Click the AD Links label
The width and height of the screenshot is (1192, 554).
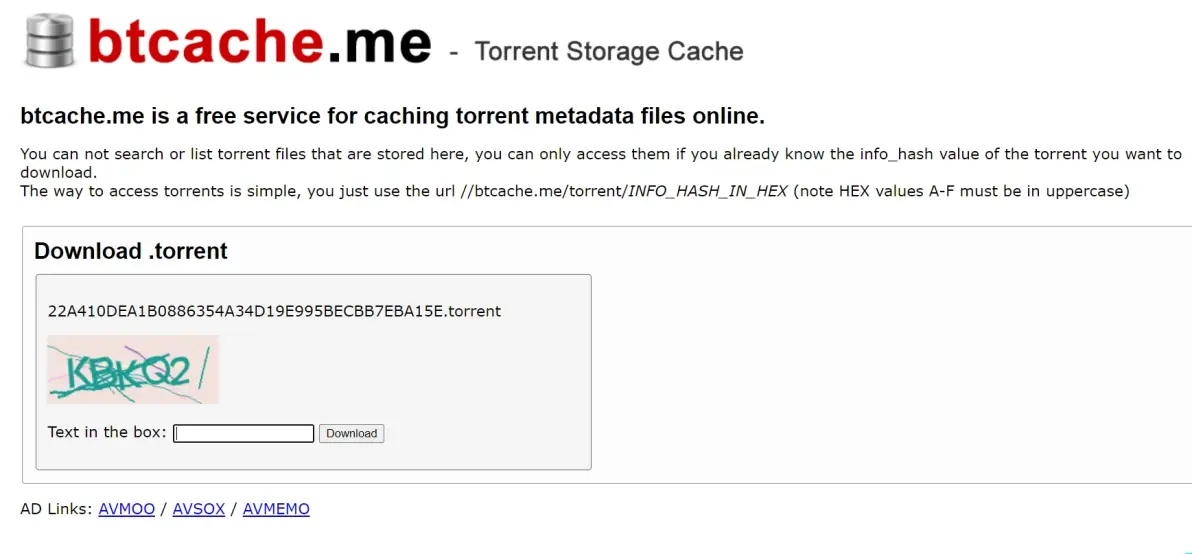(56, 509)
